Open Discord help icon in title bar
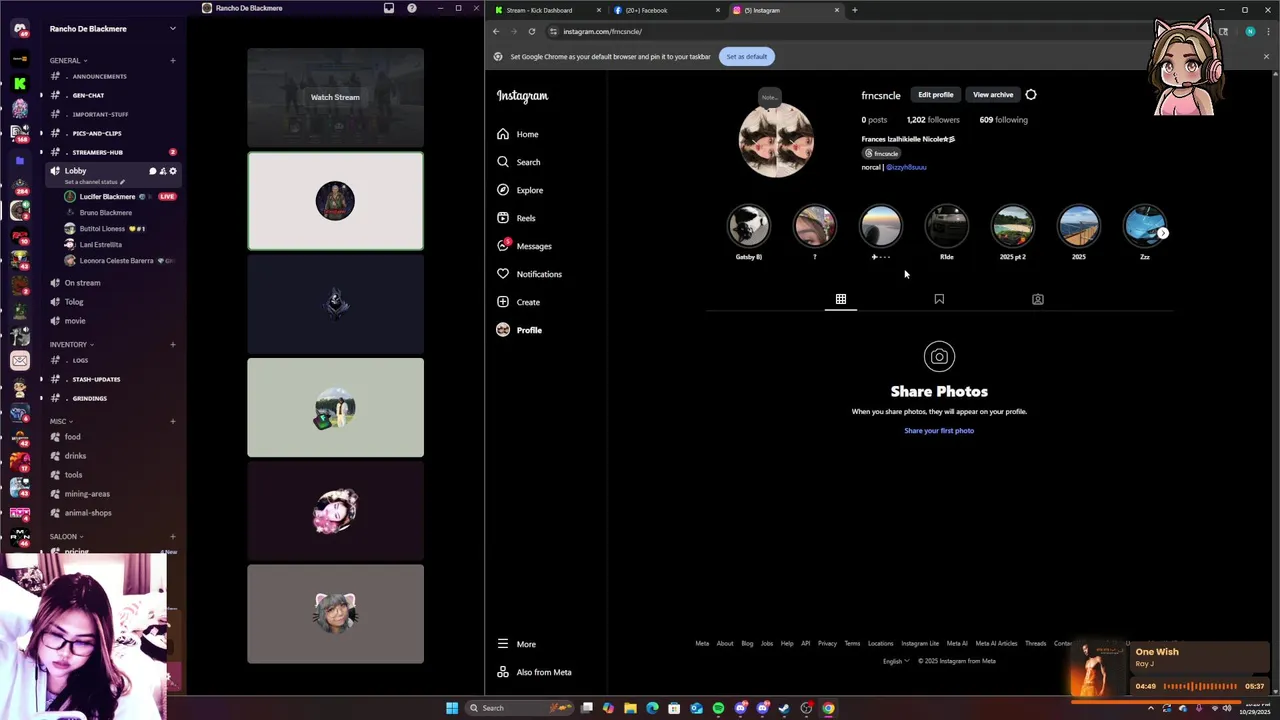The height and width of the screenshot is (720, 1280). (412, 8)
